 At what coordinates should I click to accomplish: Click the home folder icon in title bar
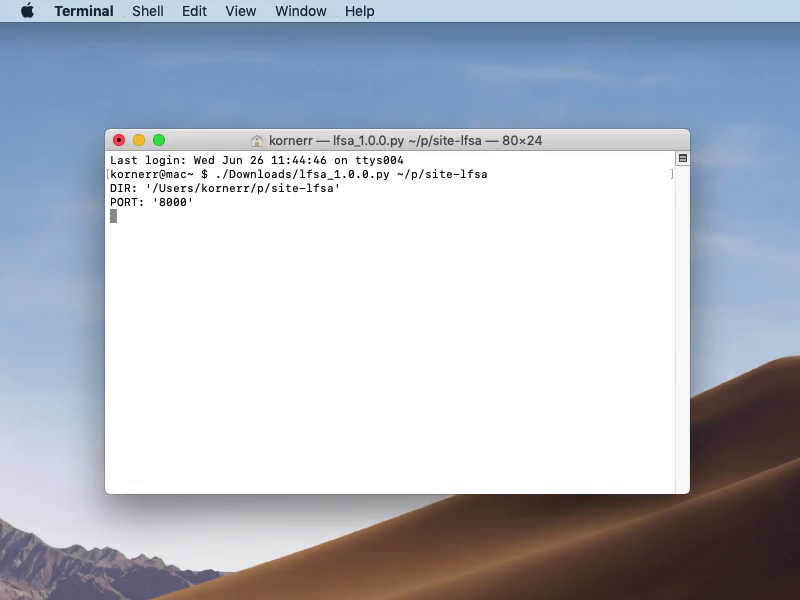click(257, 141)
